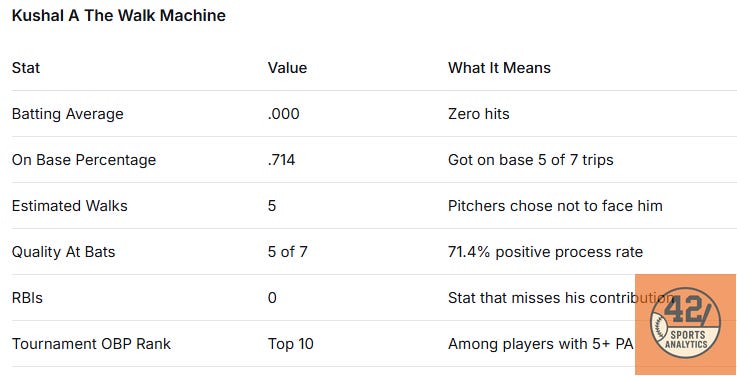Click the Tournament OBP Rank label

[91, 344]
